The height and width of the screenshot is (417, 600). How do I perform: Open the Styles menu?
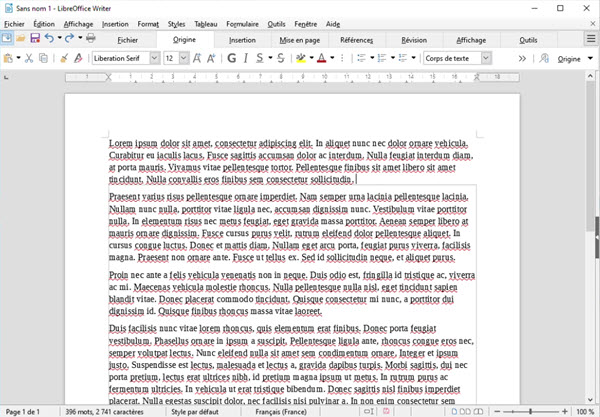pyautogui.click(x=176, y=24)
